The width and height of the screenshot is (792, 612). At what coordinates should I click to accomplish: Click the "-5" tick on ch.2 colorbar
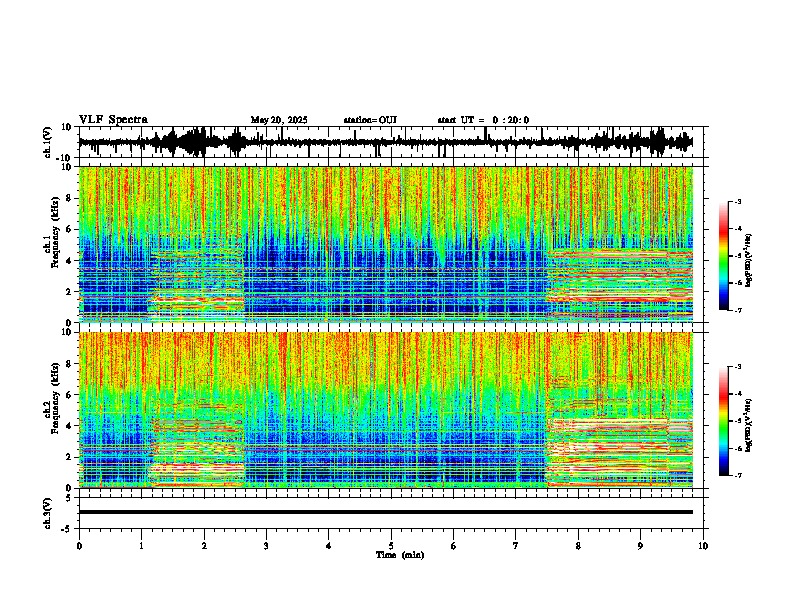[x=738, y=421]
